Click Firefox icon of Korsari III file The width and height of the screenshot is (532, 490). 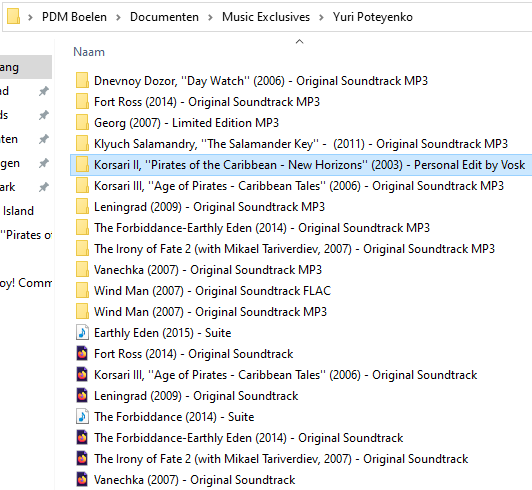tap(82, 375)
